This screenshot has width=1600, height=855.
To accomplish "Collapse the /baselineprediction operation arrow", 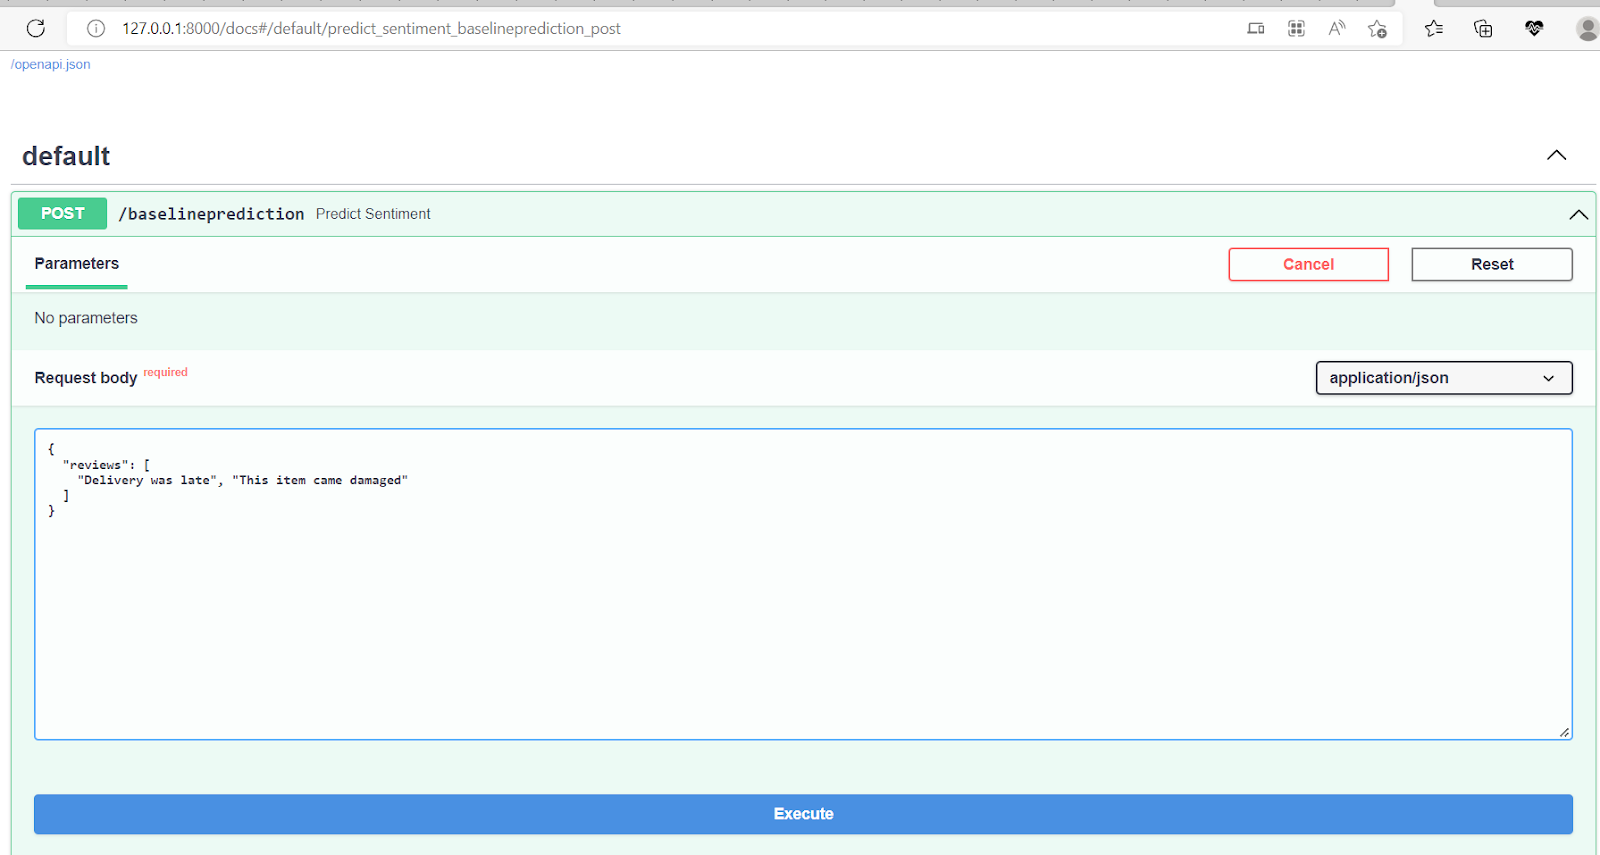I will 1579,215.
